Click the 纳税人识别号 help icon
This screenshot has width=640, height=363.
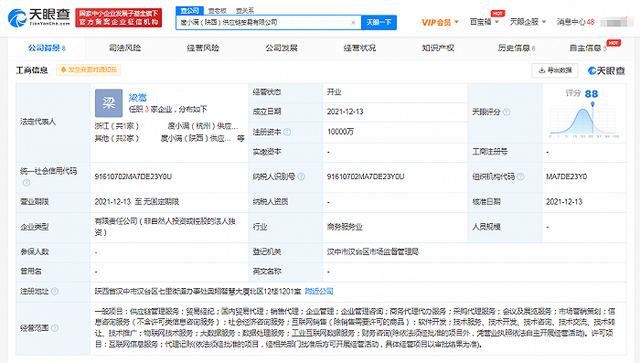[301, 176]
